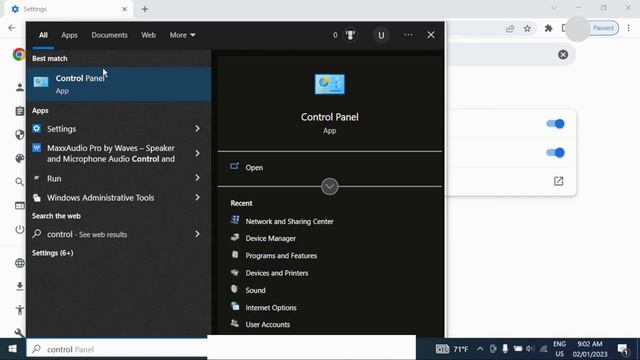Screen dimensions: 640x360
Task: Expand the Settings app result arrow
Action: click(197, 129)
